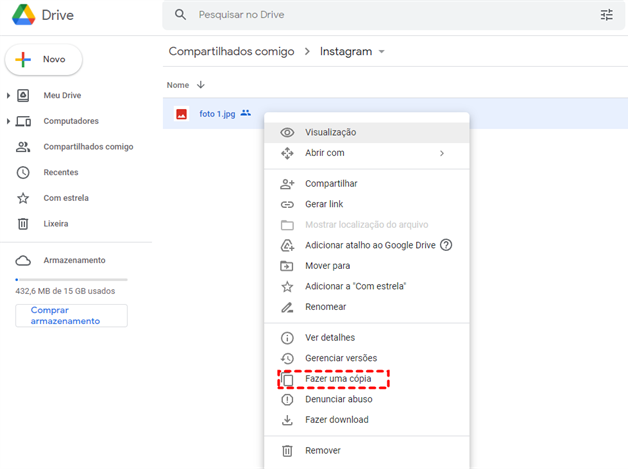Click Lixeira label in sidebar
628x469 pixels.
click(x=56, y=223)
